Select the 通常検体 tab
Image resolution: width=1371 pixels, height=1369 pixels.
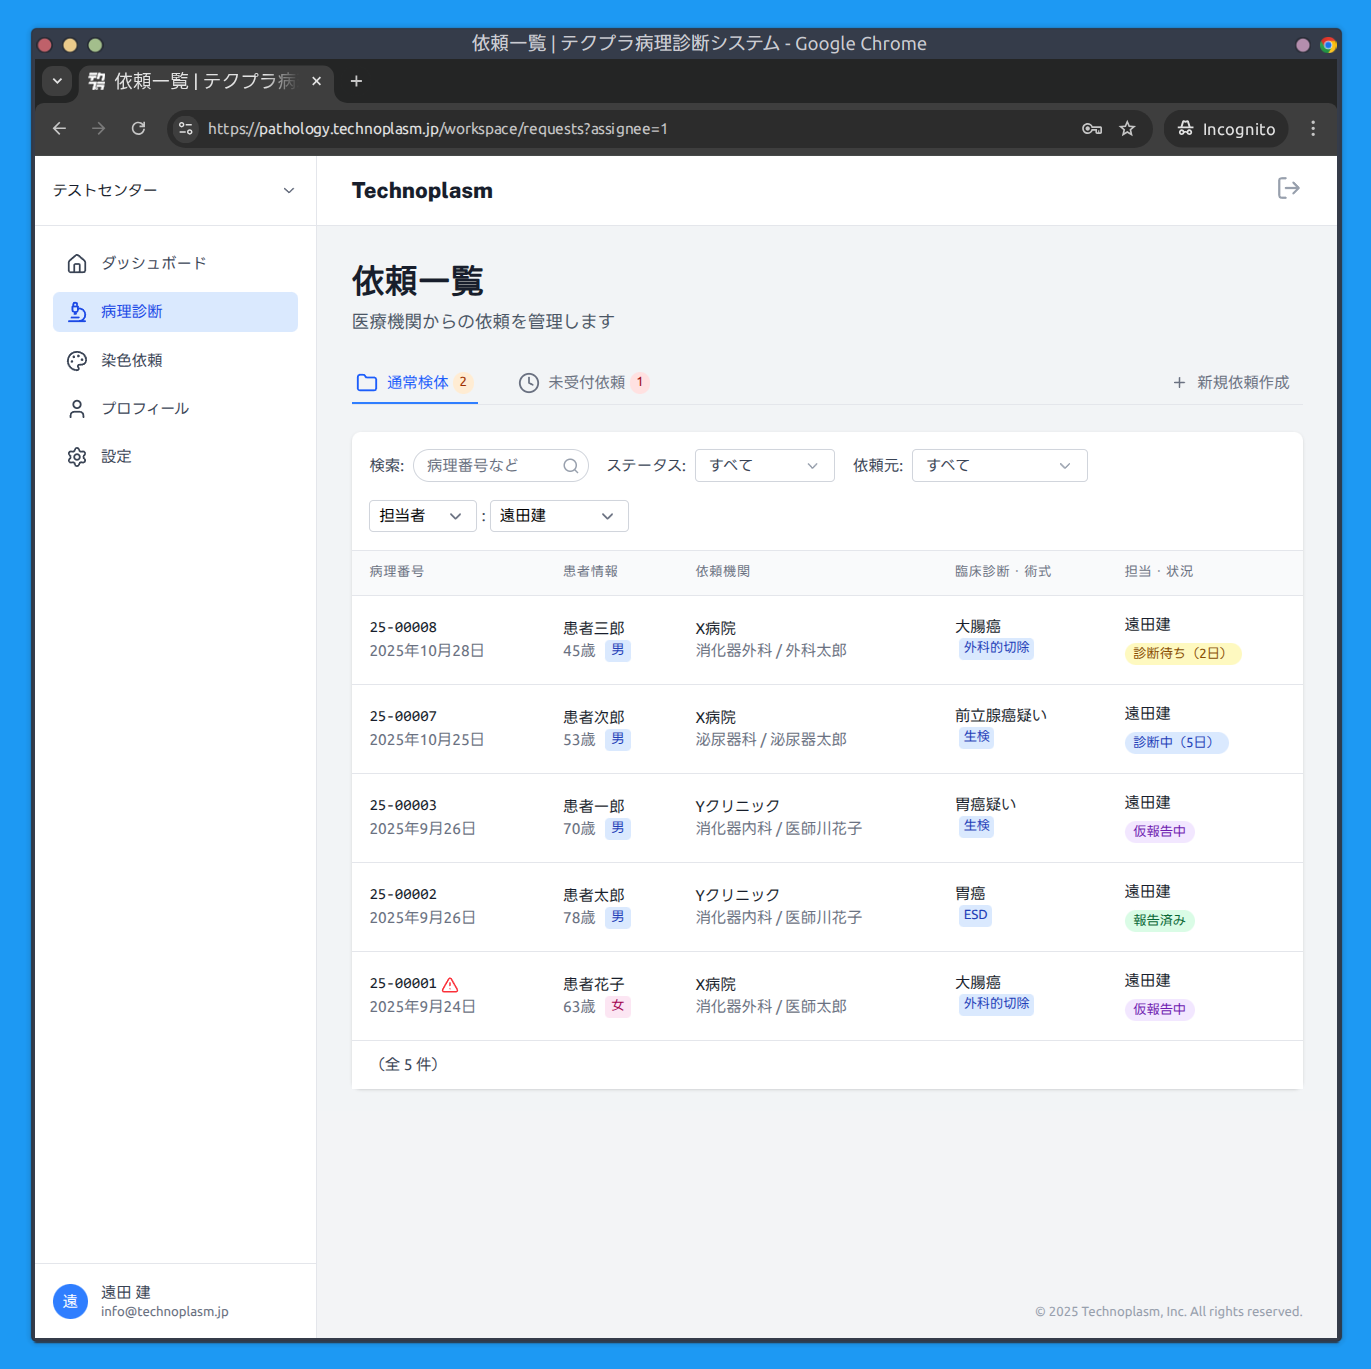pyautogui.click(x=415, y=383)
